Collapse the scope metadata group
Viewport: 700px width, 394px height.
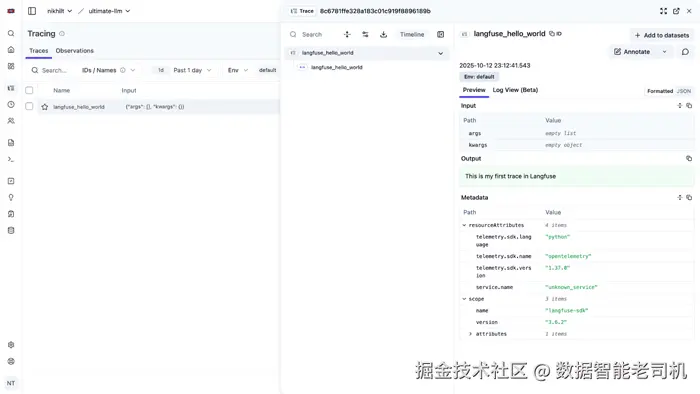(464, 299)
